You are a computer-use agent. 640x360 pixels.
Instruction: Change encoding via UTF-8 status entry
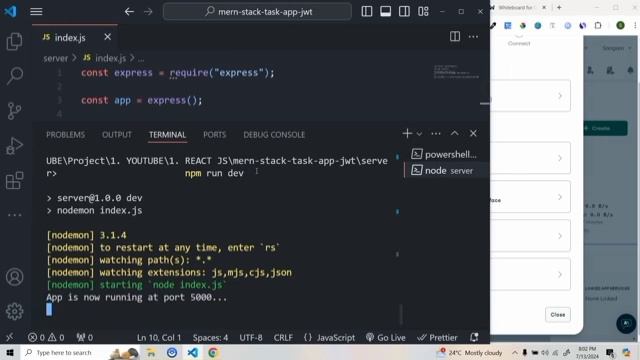(251, 338)
